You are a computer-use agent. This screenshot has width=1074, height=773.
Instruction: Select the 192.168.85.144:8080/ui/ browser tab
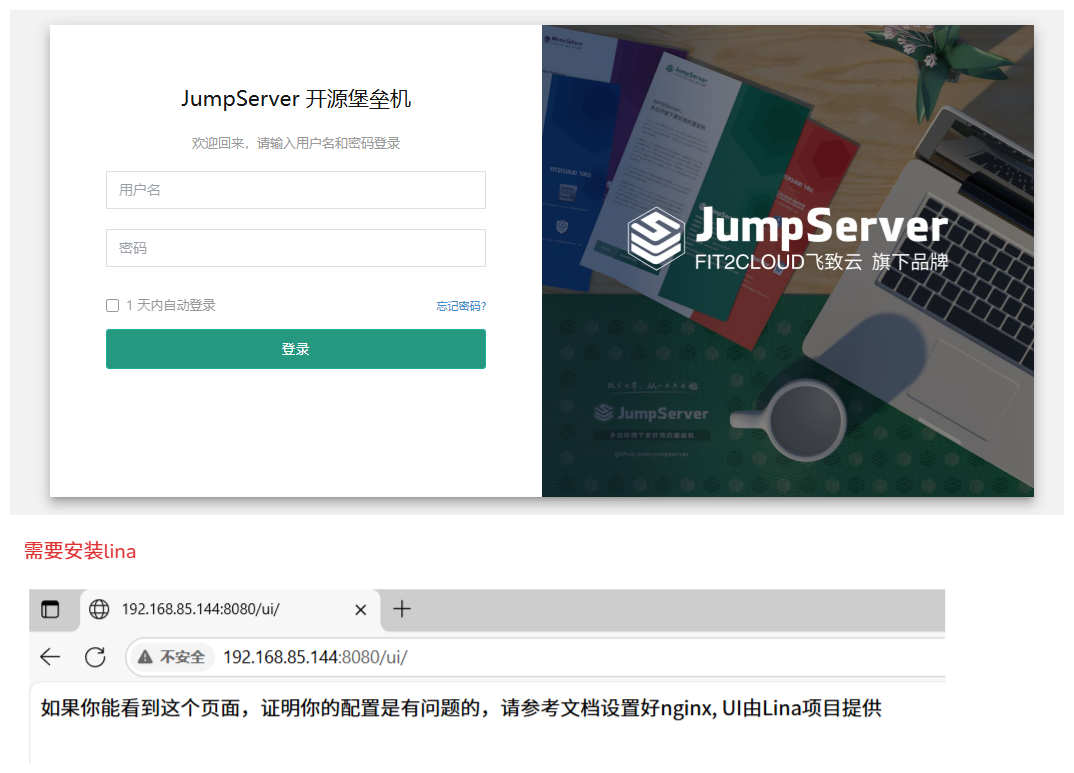[x=229, y=609]
